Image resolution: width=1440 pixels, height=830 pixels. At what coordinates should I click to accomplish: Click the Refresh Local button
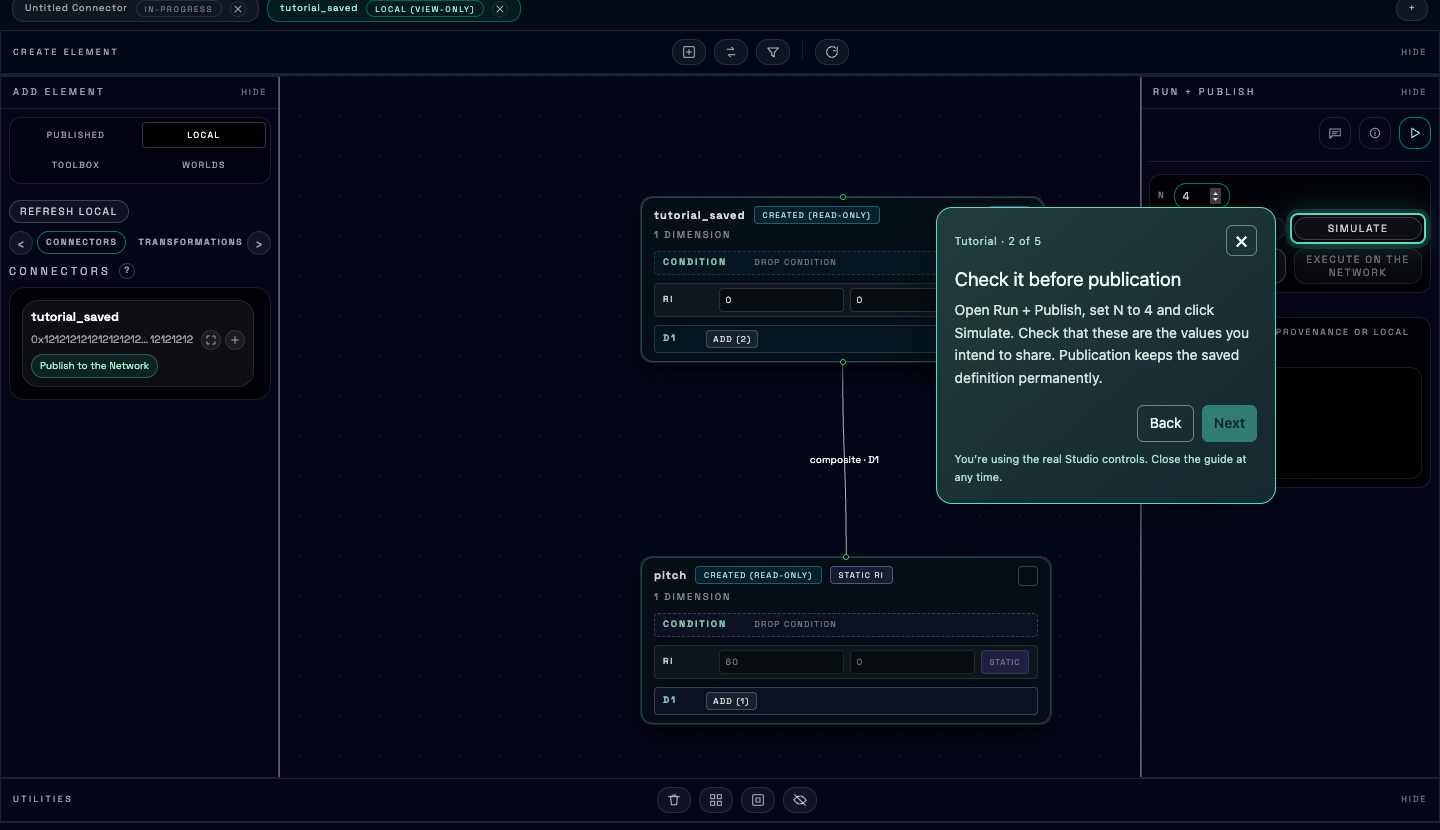tap(69, 212)
